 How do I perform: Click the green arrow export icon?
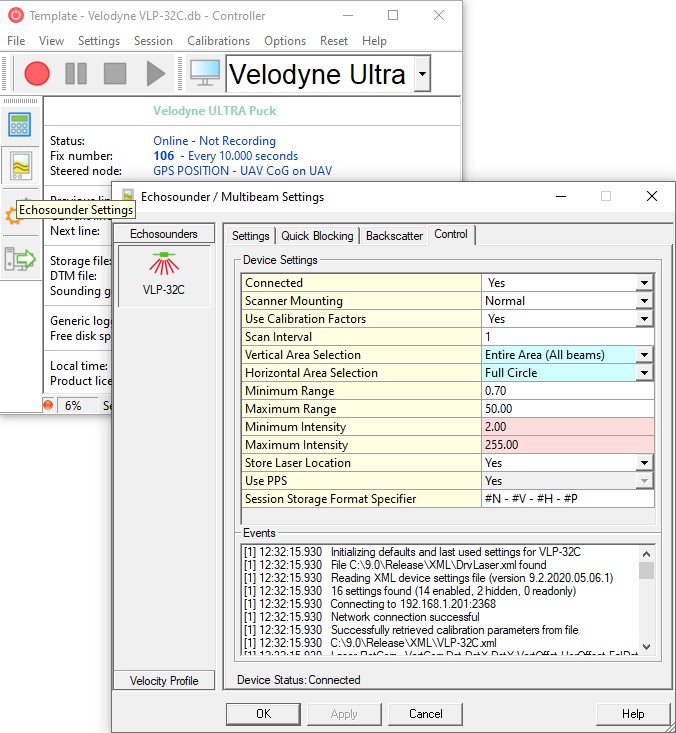tap(20, 259)
